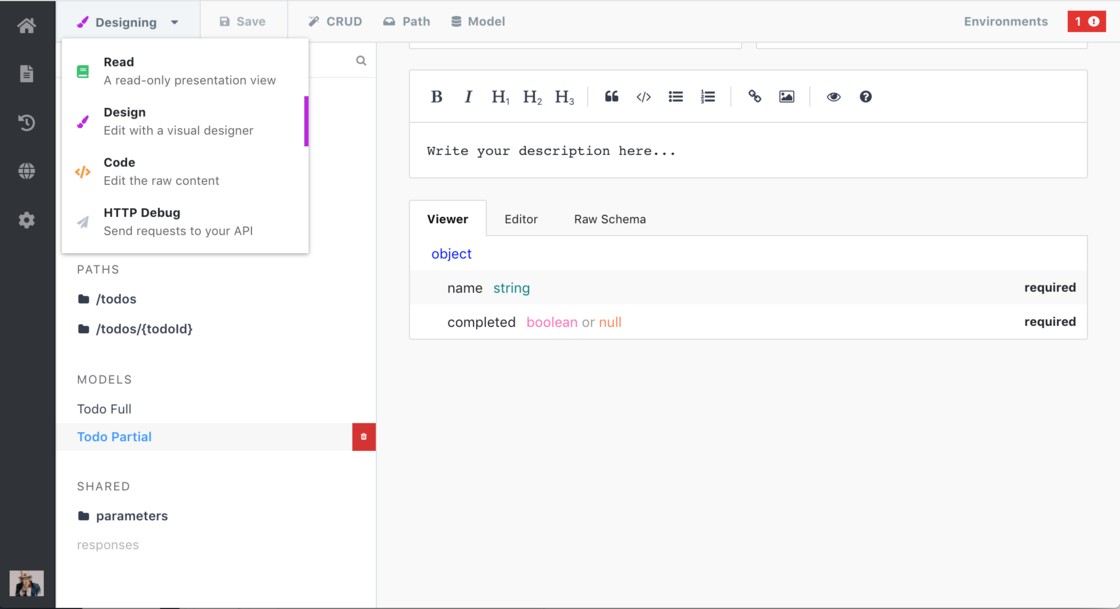Open the Designing mode dropdown

(125, 21)
